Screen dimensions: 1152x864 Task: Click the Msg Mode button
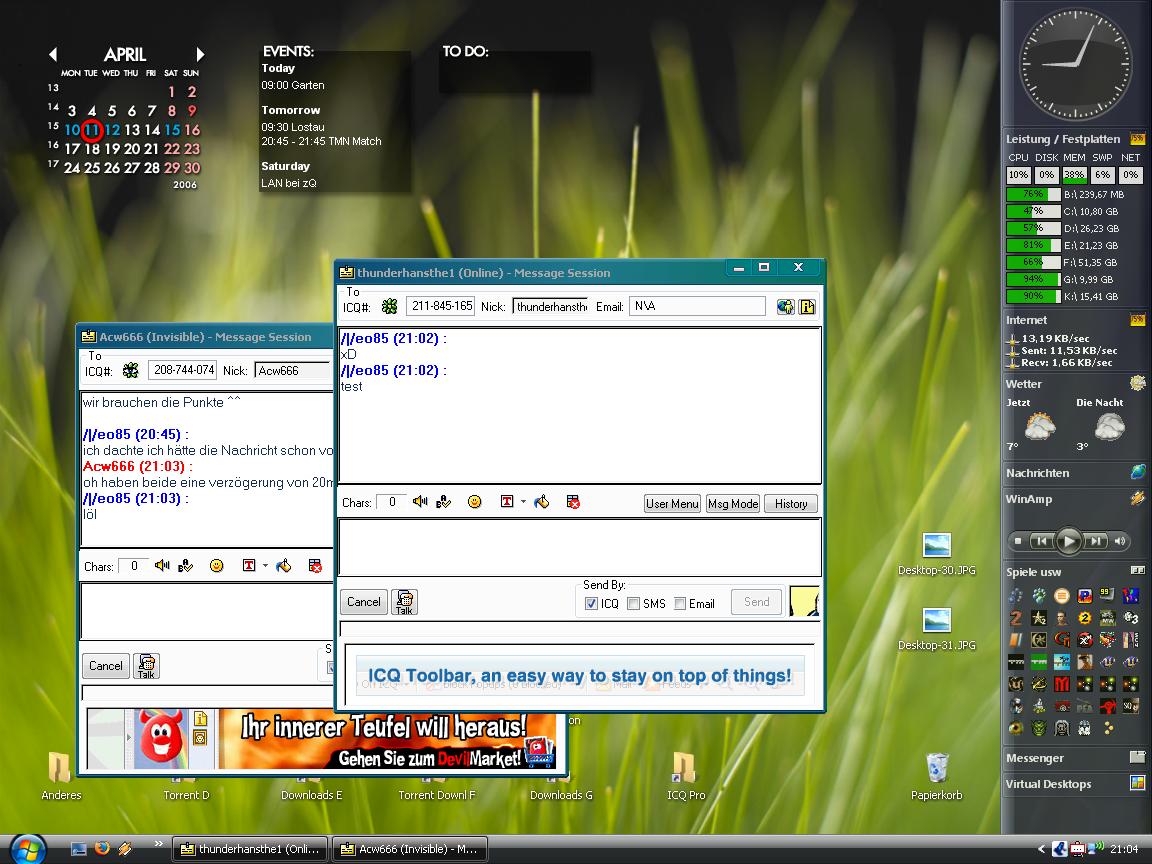(x=733, y=504)
